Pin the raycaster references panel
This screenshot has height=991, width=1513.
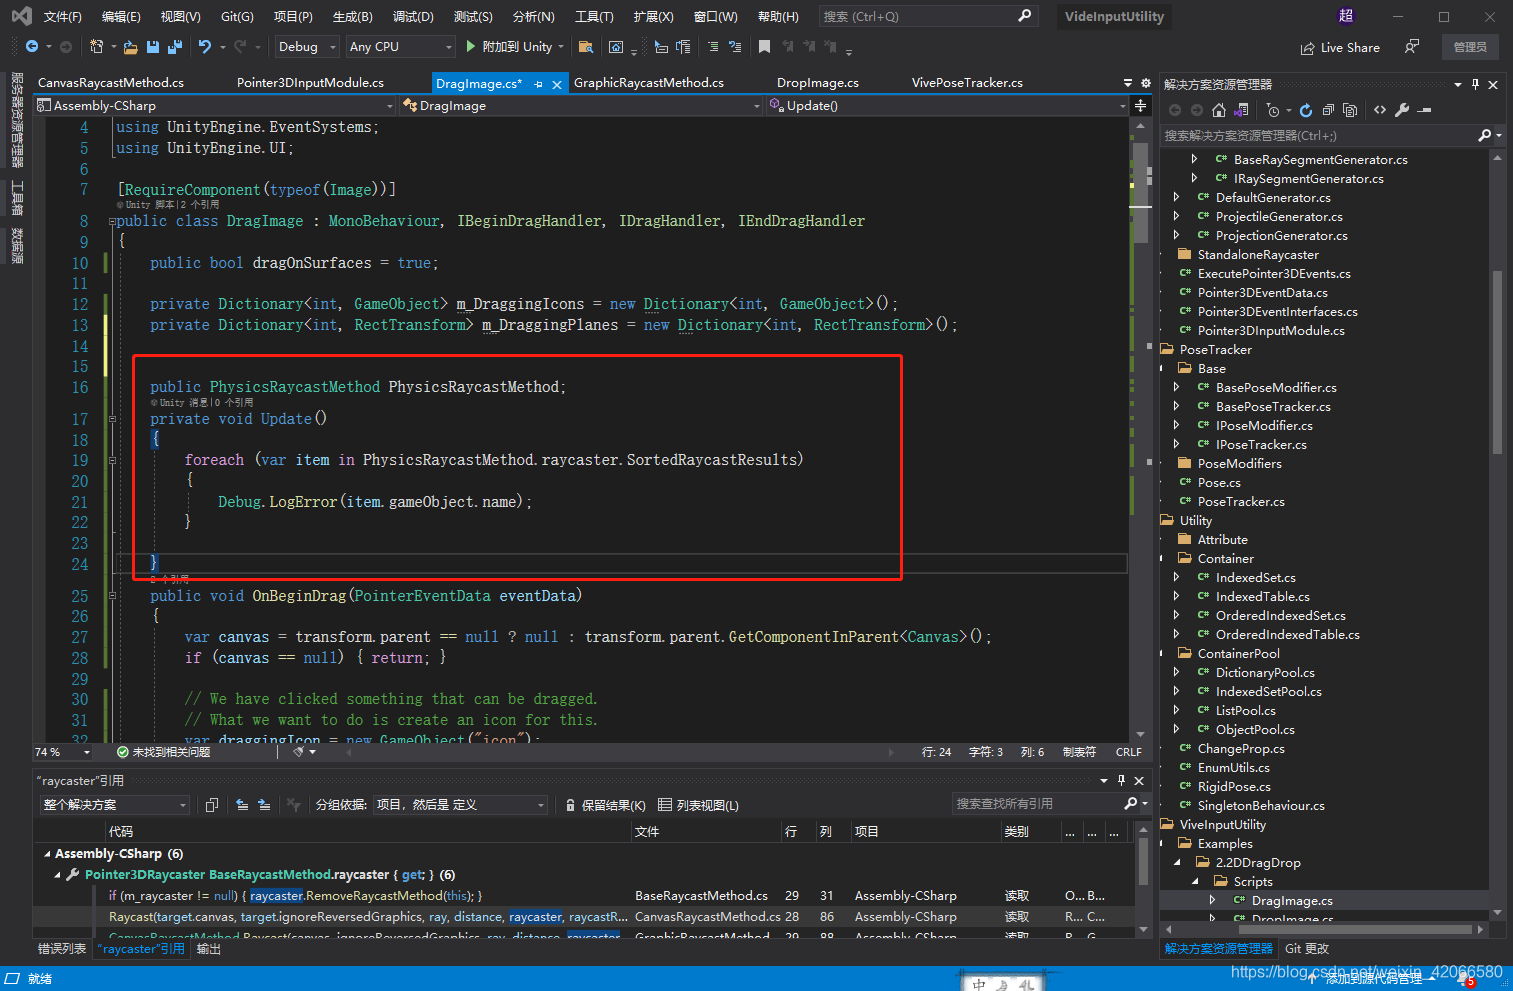click(1121, 780)
